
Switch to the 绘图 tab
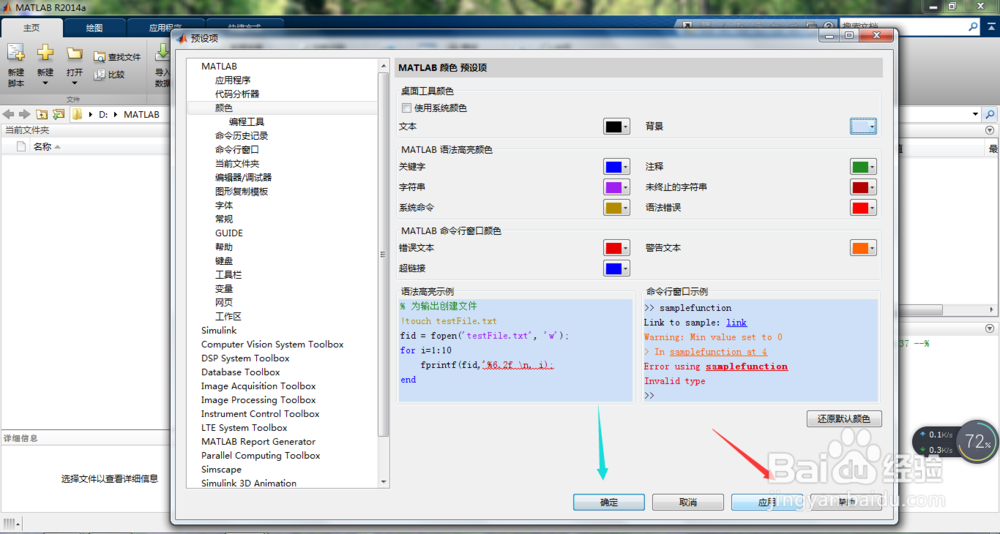click(x=94, y=27)
